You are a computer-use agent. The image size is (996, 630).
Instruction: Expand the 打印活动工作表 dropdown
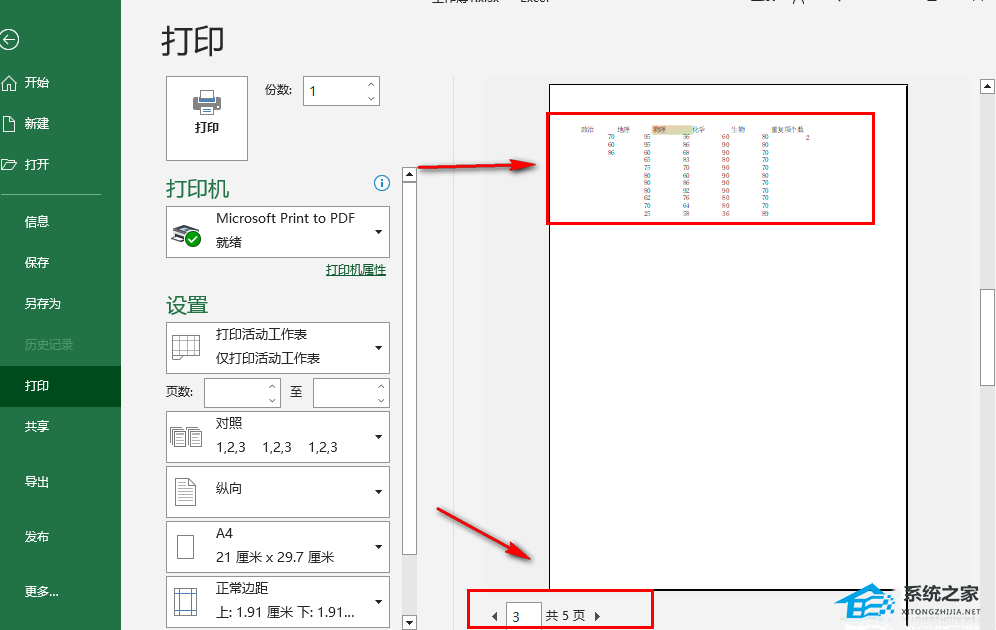pos(278,347)
